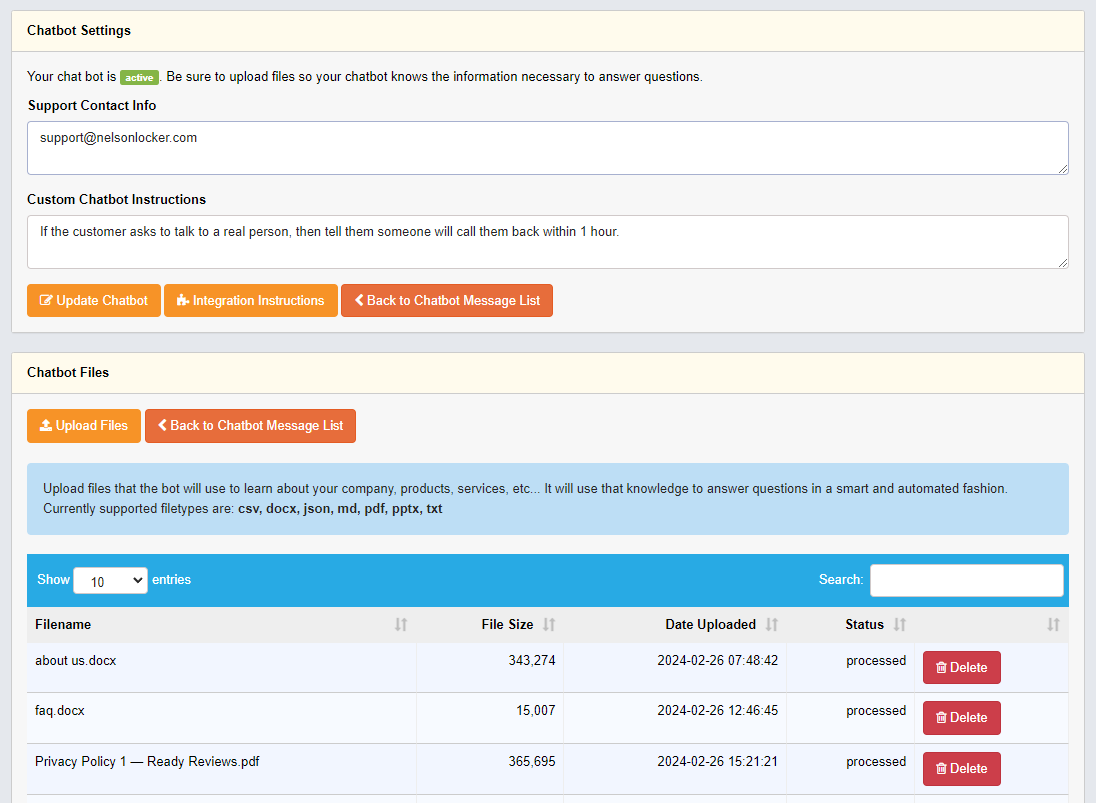The height and width of the screenshot is (803, 1096).
Task: Open the Show entries dropdown
Action: tap(110, 580)
